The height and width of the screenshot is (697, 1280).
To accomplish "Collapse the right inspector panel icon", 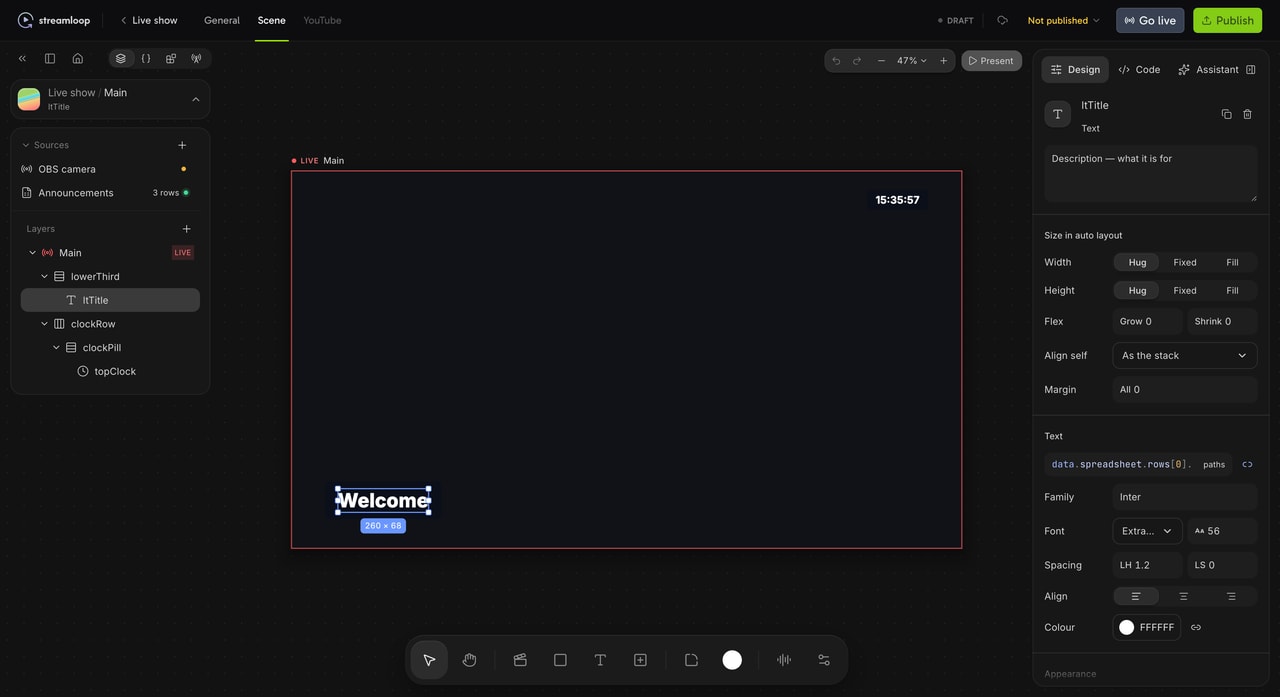I will [1250, 69].
